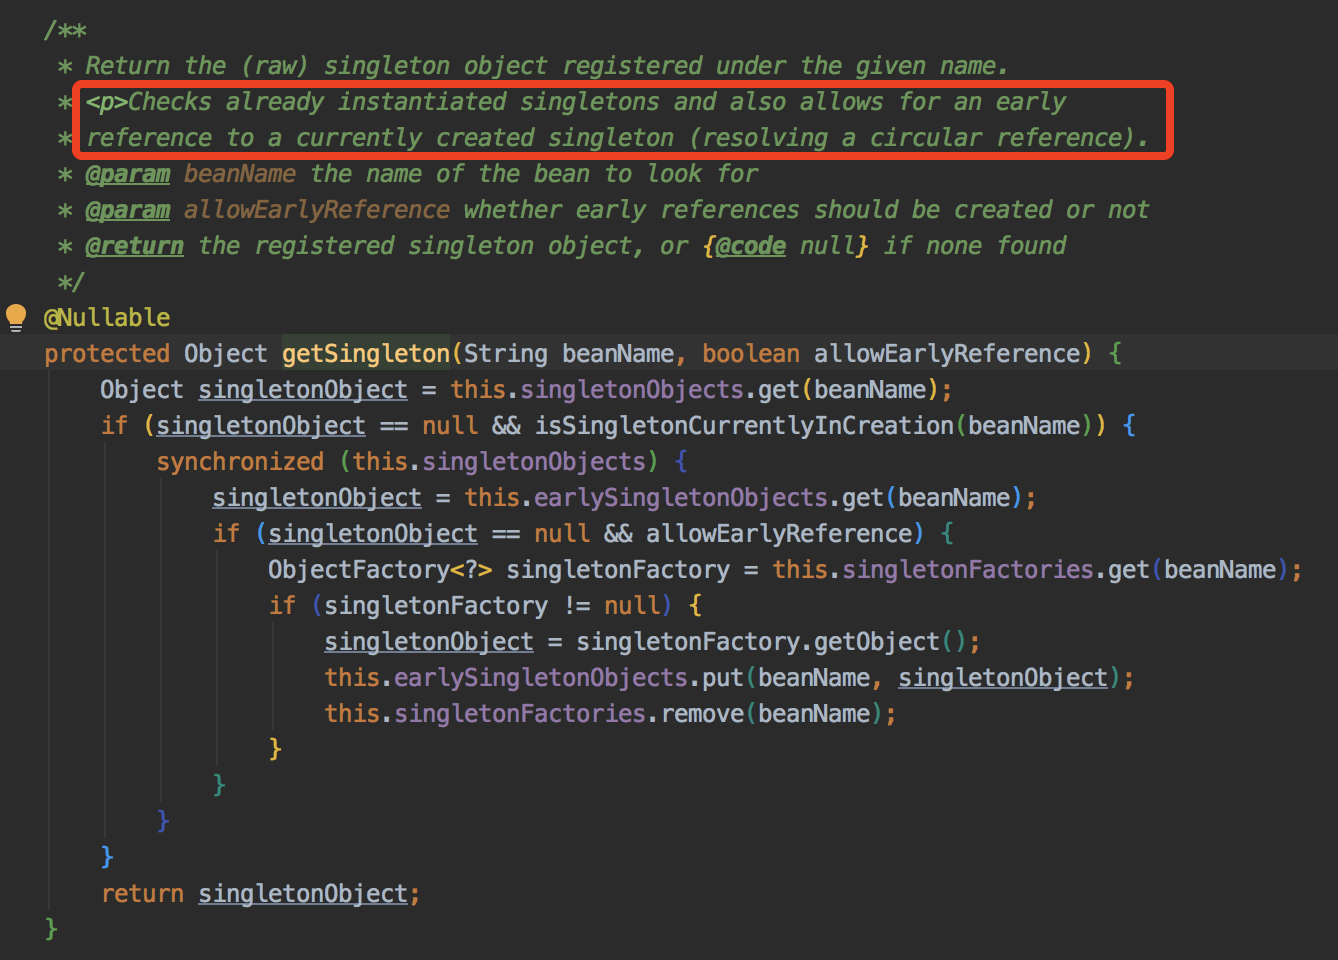Click the @return Javadoc tag
The image size is (1338, 960).
click(x=135, y=246)
